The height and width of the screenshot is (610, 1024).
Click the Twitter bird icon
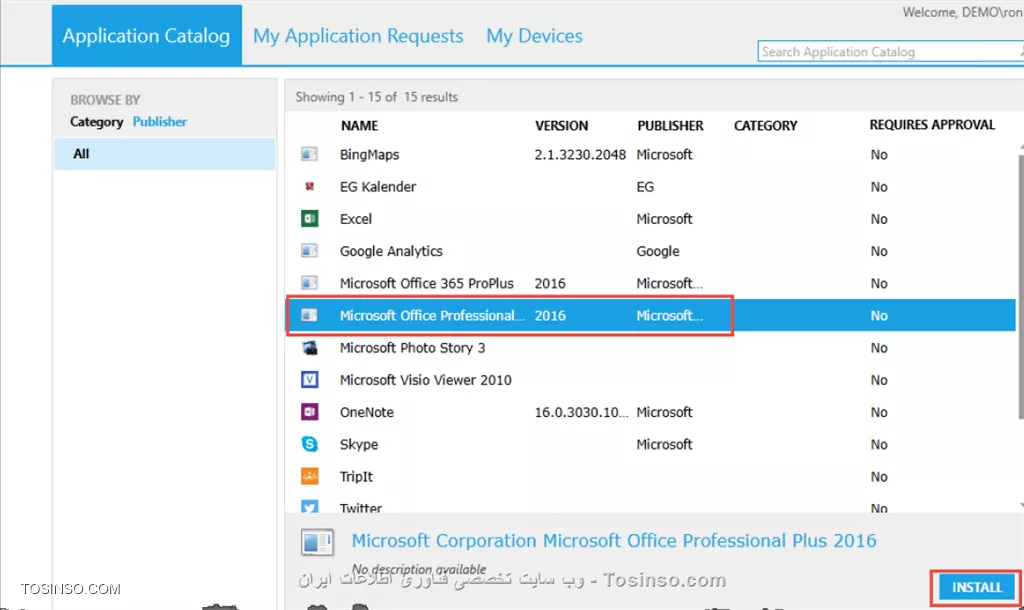pyautogui.click(x=309, y=506)
